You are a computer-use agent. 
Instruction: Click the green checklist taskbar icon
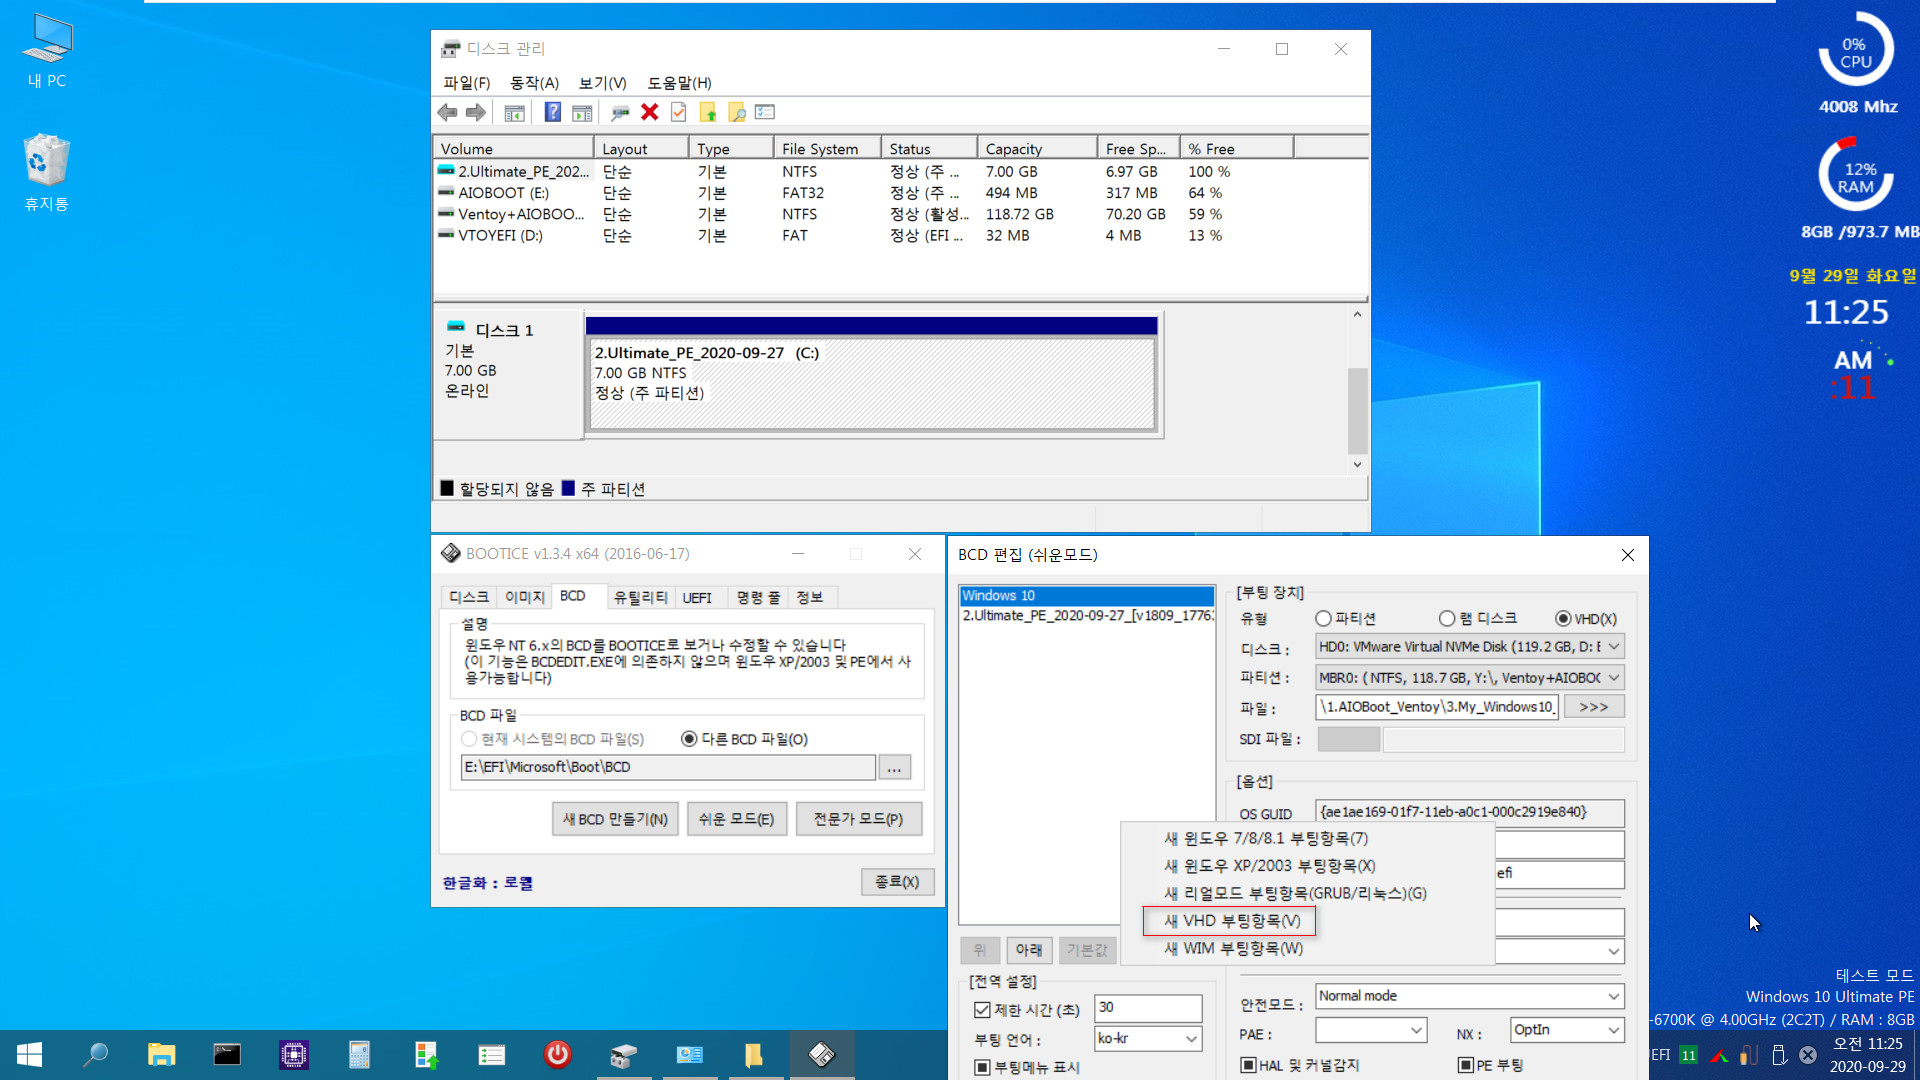click(491, 1055)
